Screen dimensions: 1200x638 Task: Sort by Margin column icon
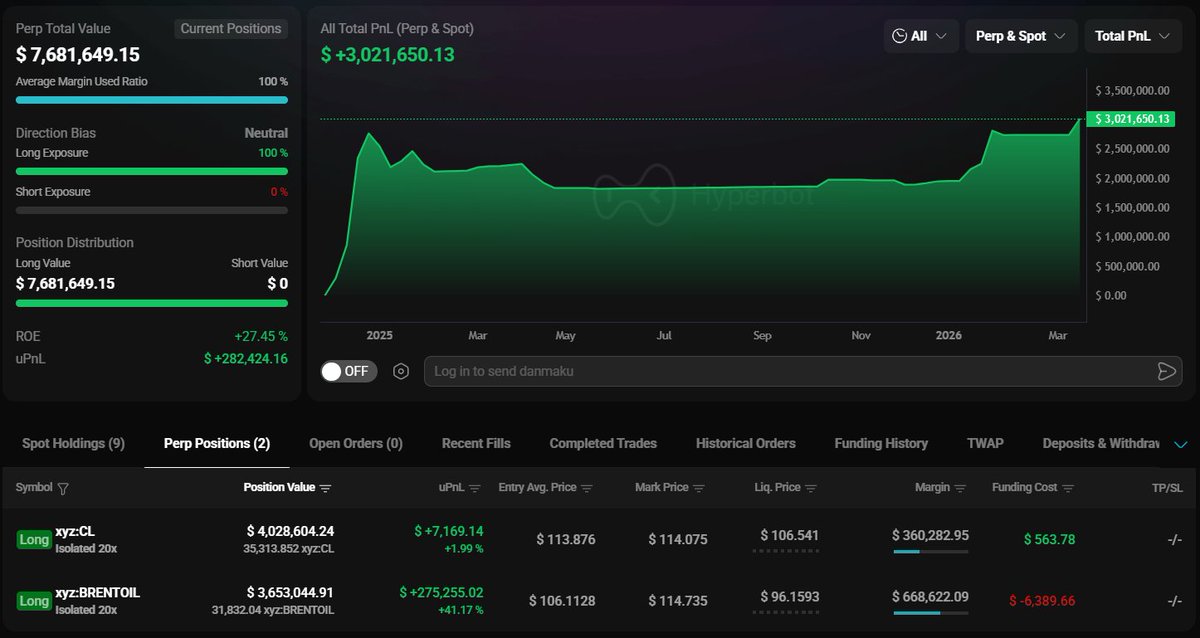tap(960, 488)
